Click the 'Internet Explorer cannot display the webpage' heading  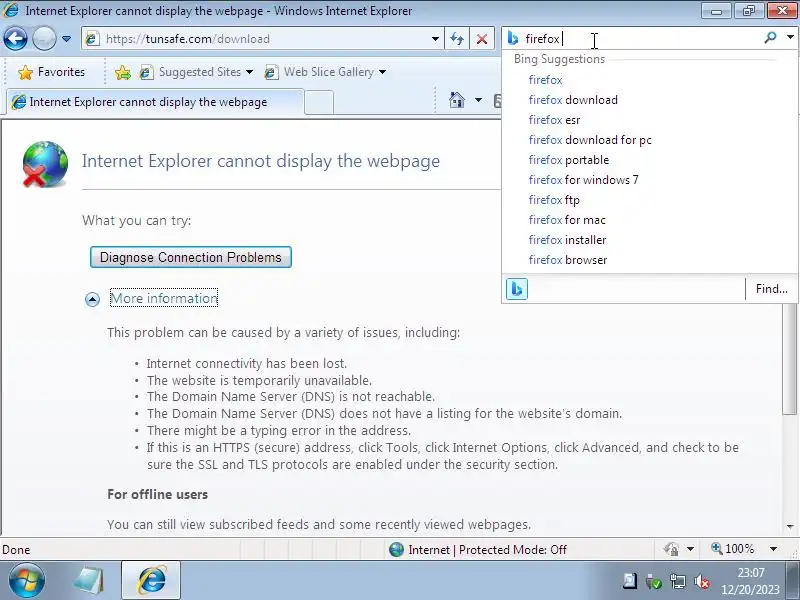tap(261, 161)
